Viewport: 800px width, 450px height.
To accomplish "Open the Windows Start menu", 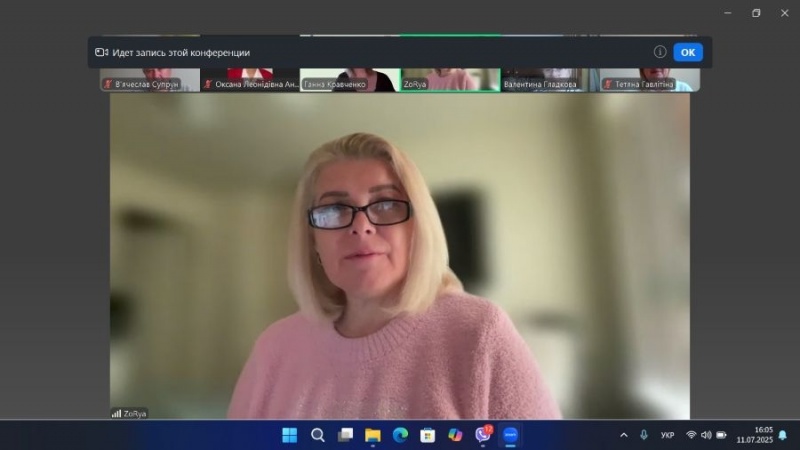I will [x=289, y=435].
